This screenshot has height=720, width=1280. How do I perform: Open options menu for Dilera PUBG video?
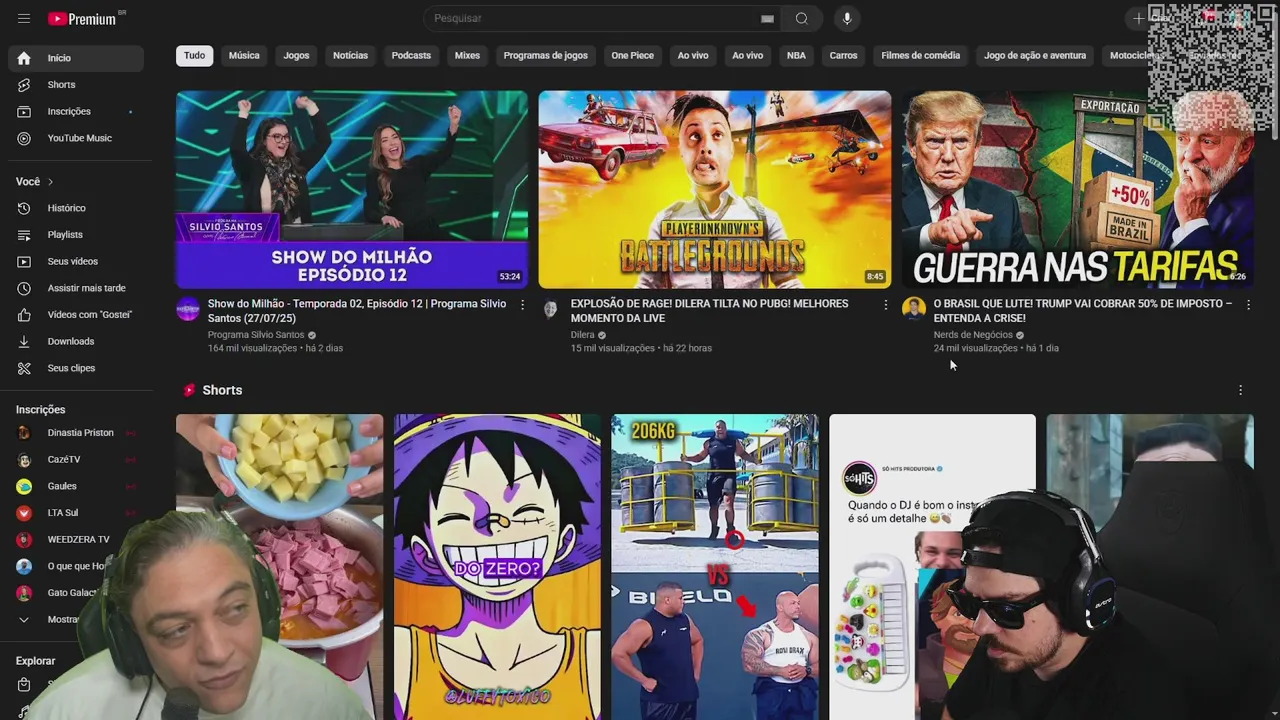tap(885, 304)
